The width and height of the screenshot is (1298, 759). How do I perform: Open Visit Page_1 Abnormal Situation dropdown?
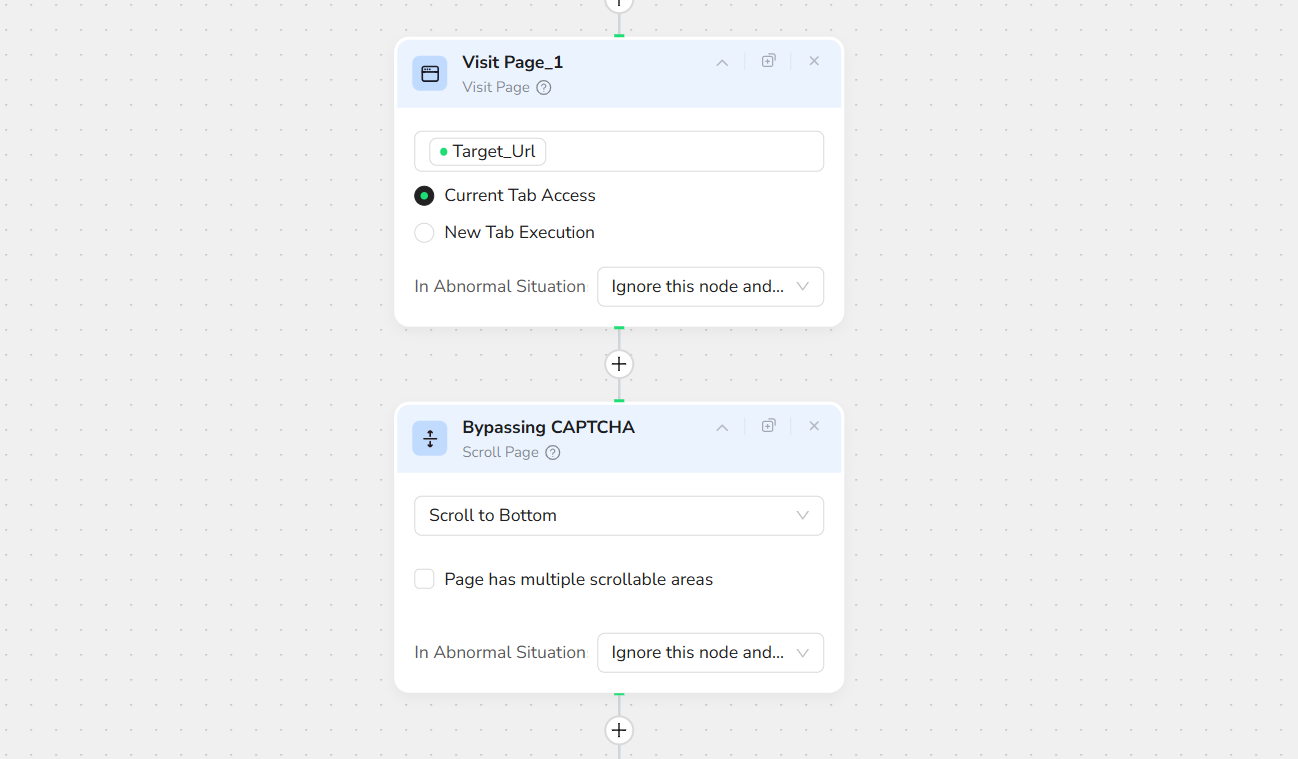[710, 287]
